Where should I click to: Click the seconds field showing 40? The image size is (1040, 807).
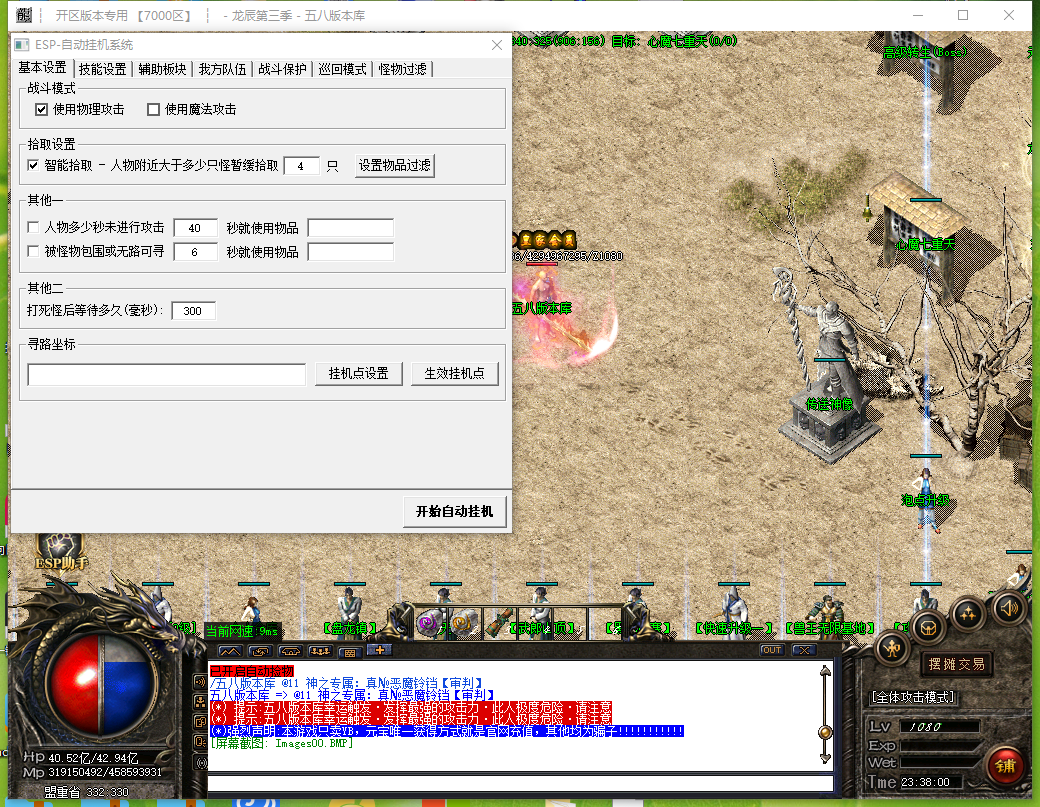point(195,228)
